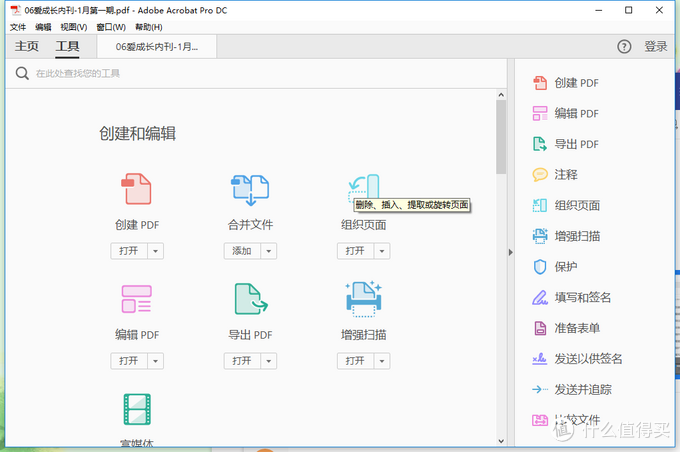Switch to the 06爱成长内刊 document tab
This screenshot has height=452, width=680.
(x=157, y=47)
